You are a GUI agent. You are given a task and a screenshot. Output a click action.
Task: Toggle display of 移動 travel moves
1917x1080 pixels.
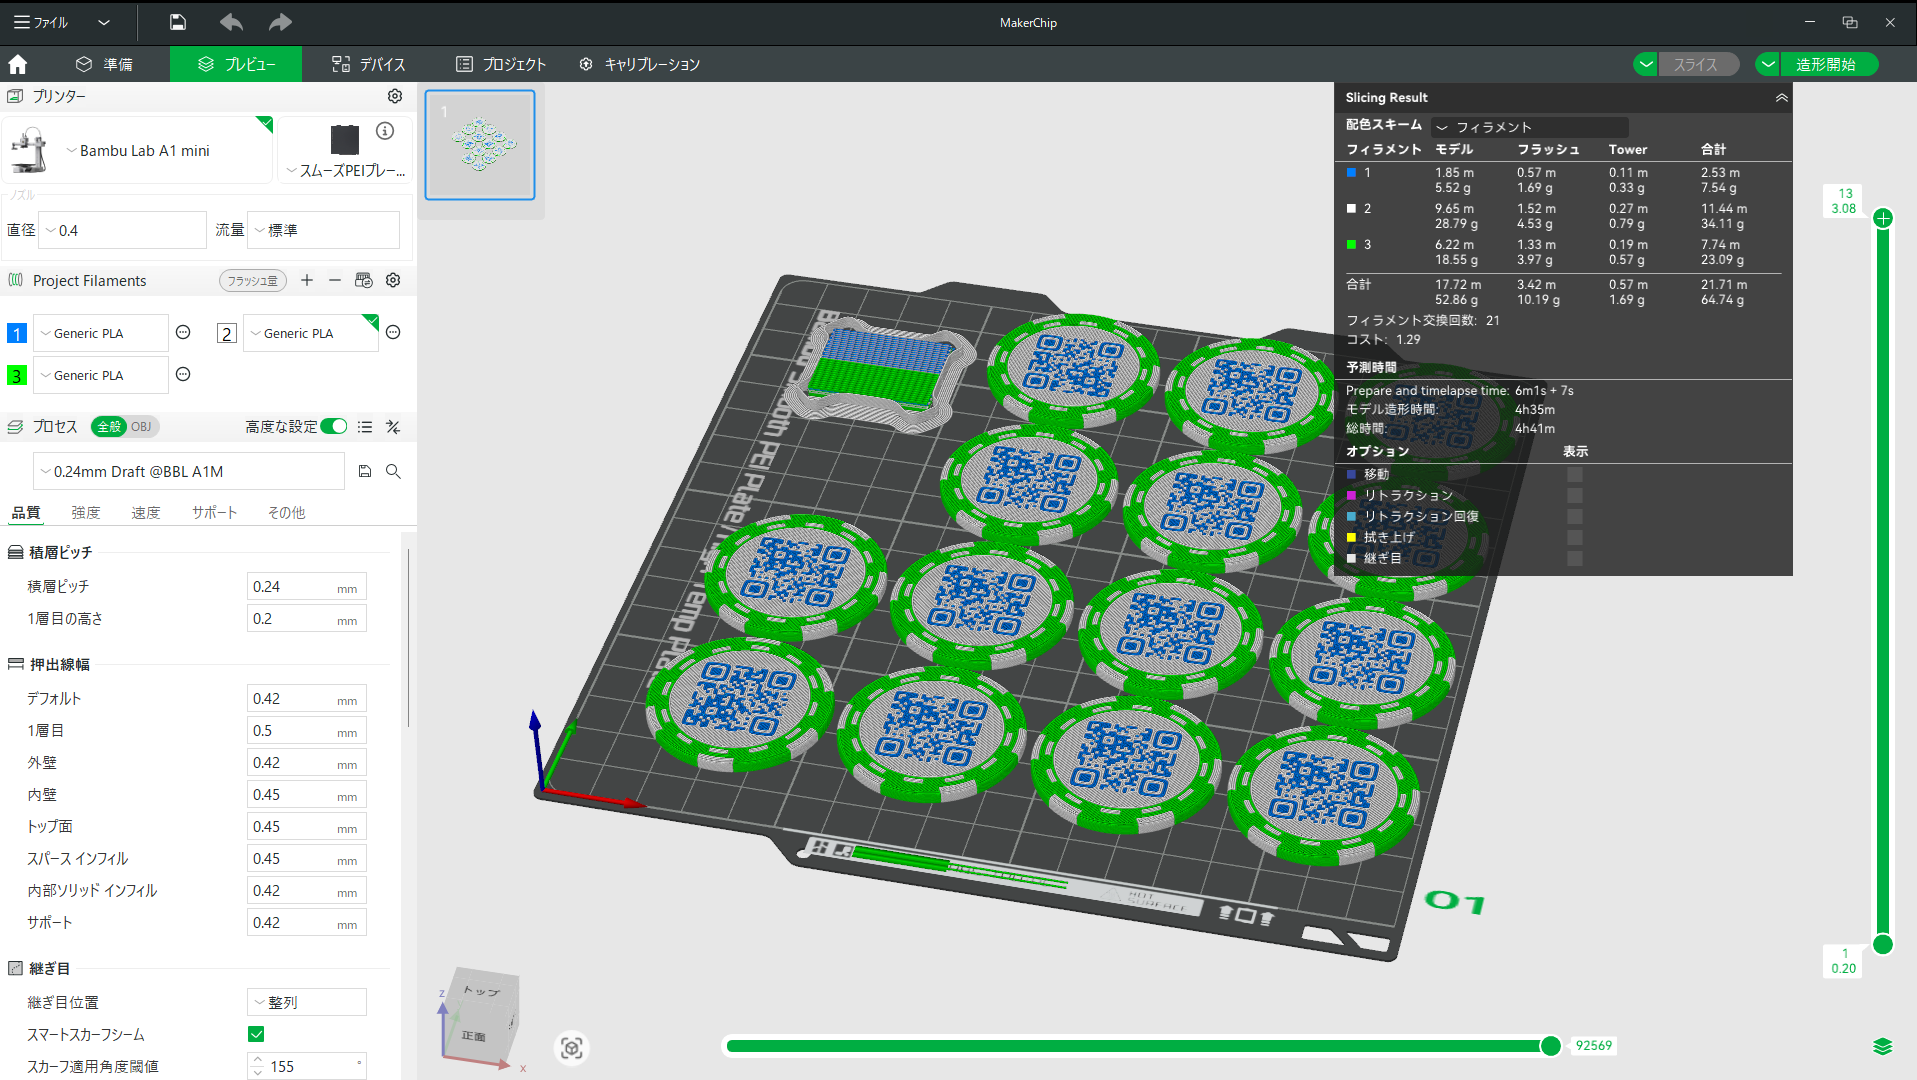click(1575, 474)
